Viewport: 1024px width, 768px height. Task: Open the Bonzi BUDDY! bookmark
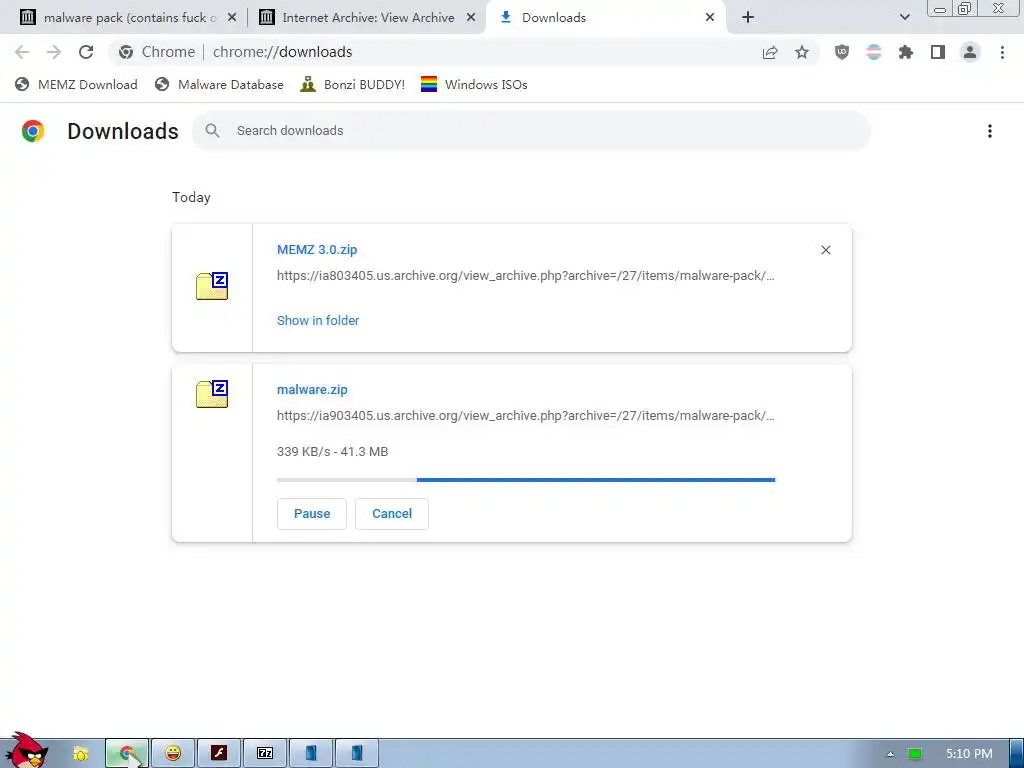point(353,84)
